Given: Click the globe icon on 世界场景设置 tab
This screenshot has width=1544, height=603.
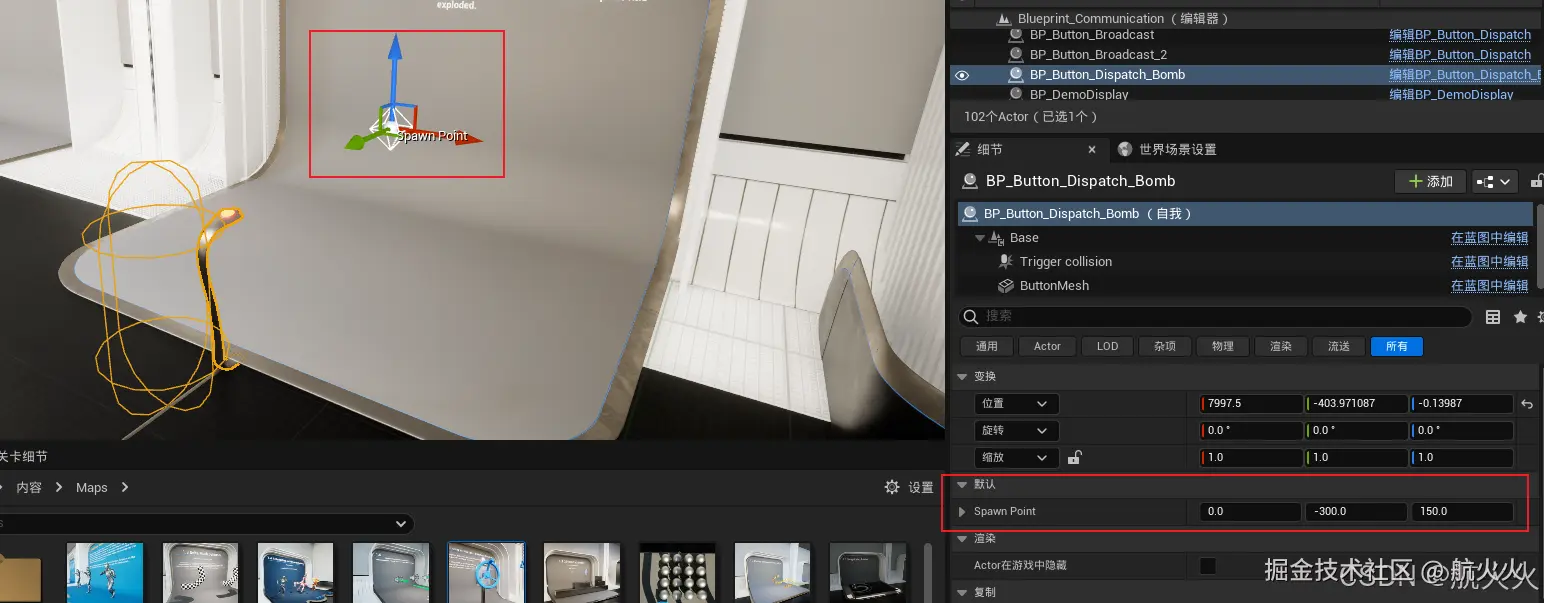Looking at the screenshot, I should click(1125, 149).
